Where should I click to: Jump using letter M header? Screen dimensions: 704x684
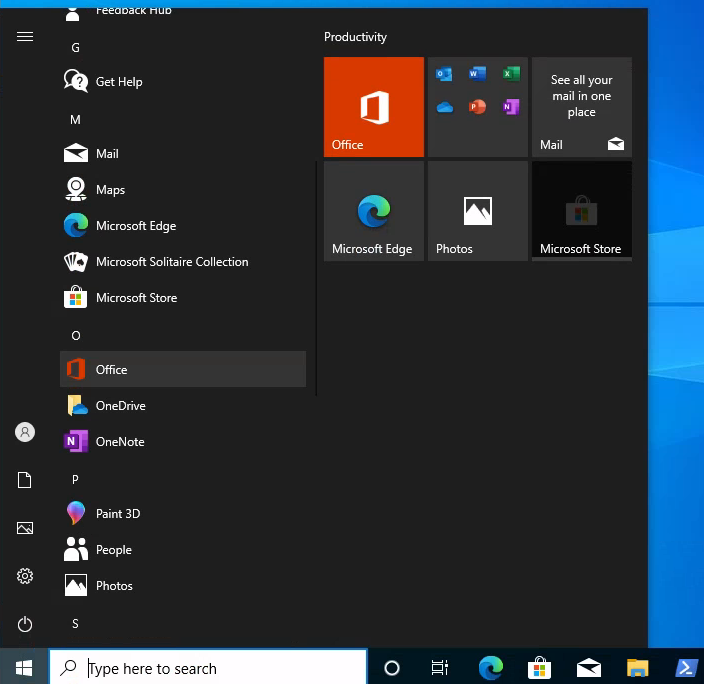coord(75,119)
